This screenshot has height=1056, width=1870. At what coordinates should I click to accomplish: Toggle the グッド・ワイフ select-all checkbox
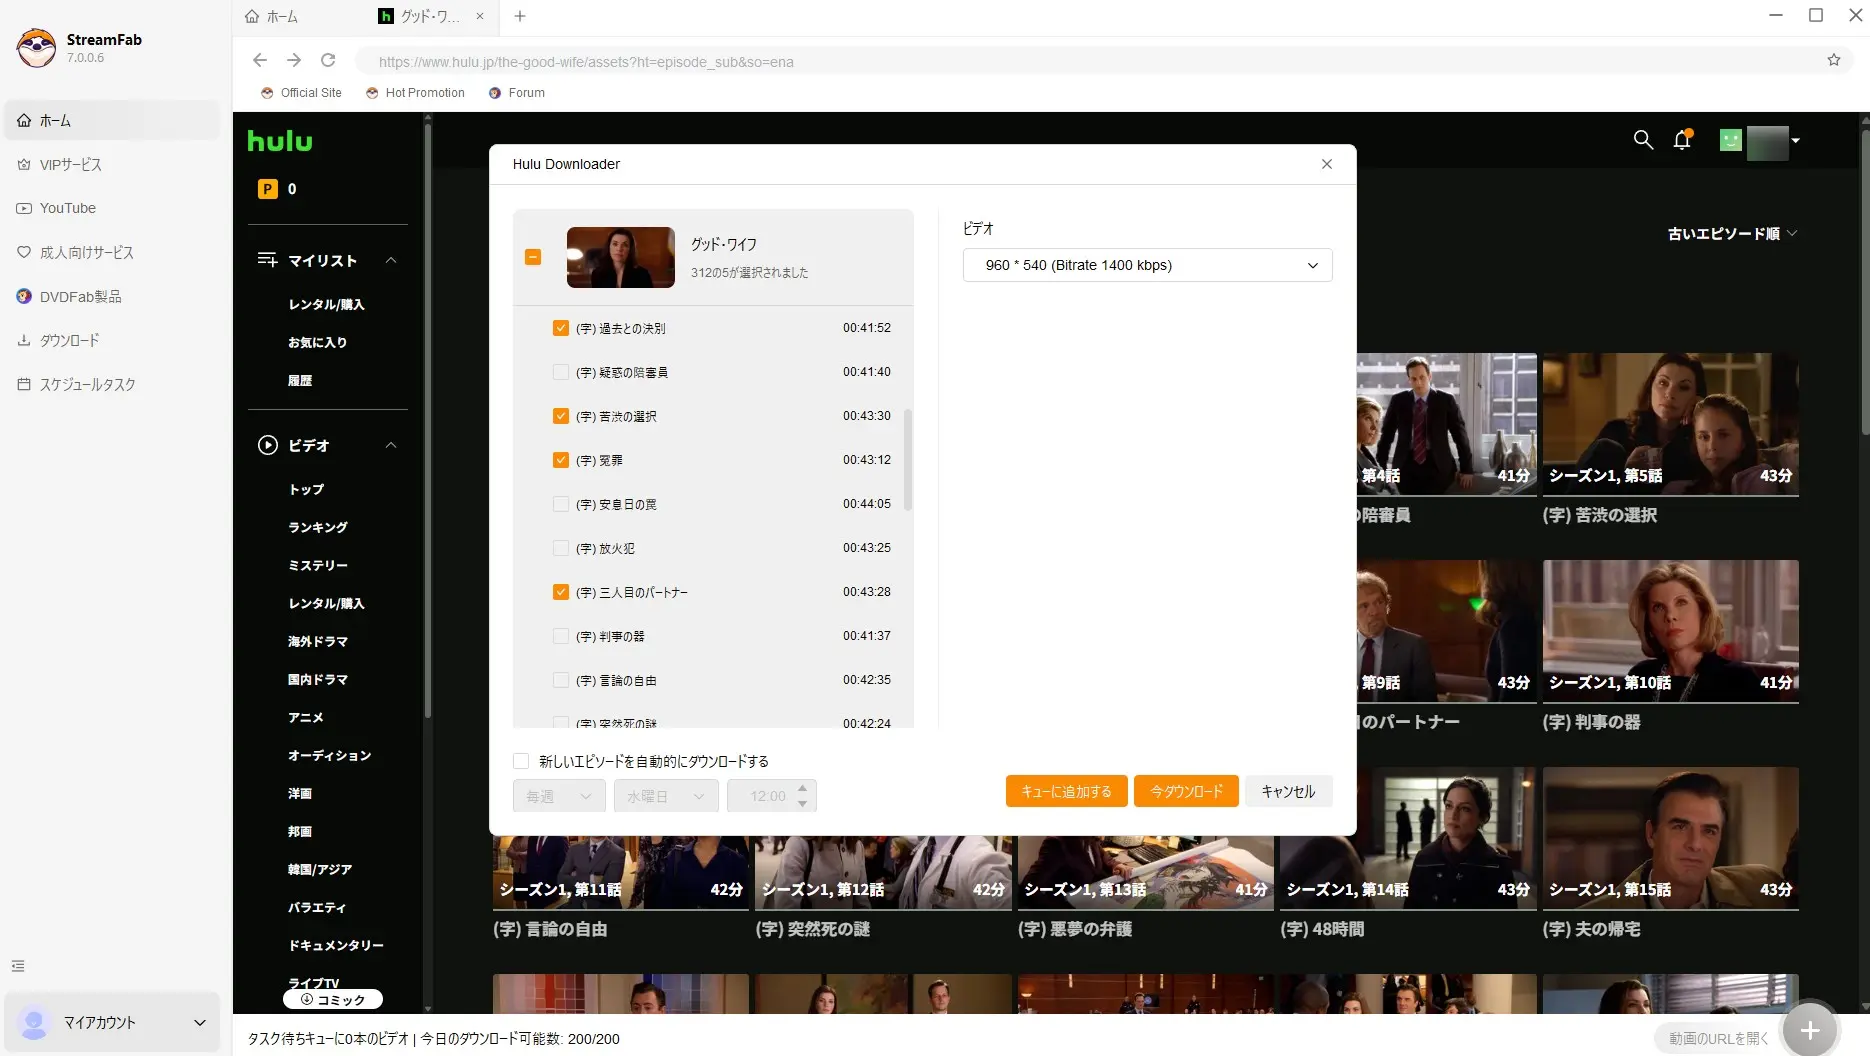click(x=533, y=257)
